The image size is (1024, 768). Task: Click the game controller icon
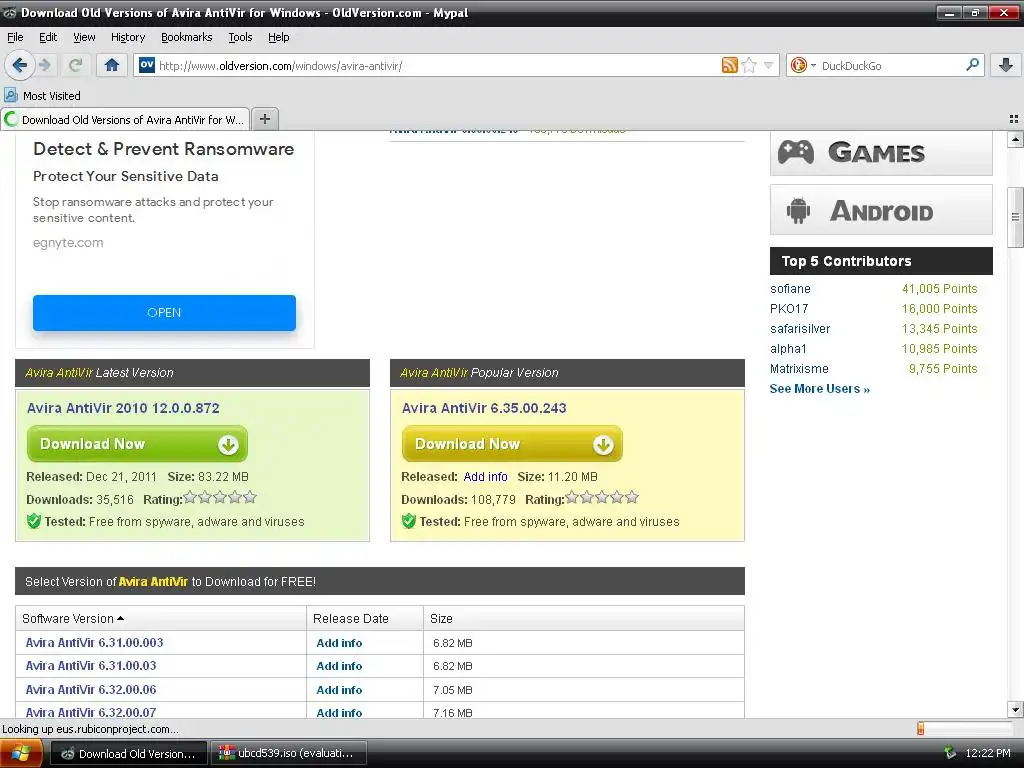pyautogui.click(x=795, y=152)
